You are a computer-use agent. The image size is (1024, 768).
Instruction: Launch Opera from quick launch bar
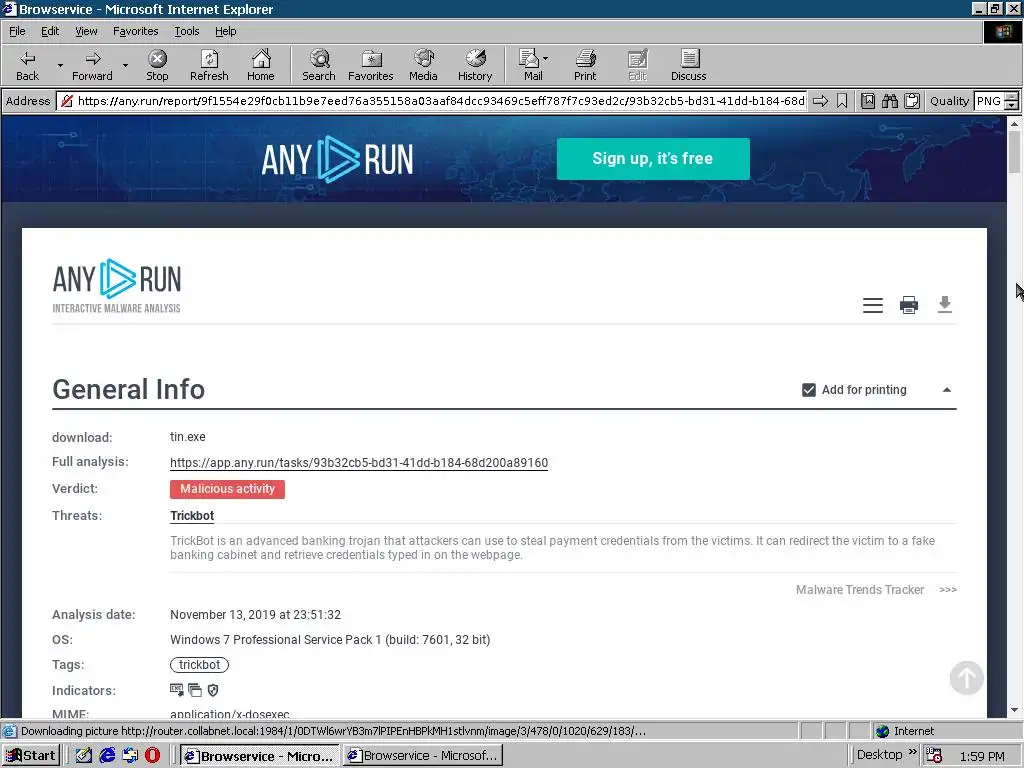tap(152, 755)
